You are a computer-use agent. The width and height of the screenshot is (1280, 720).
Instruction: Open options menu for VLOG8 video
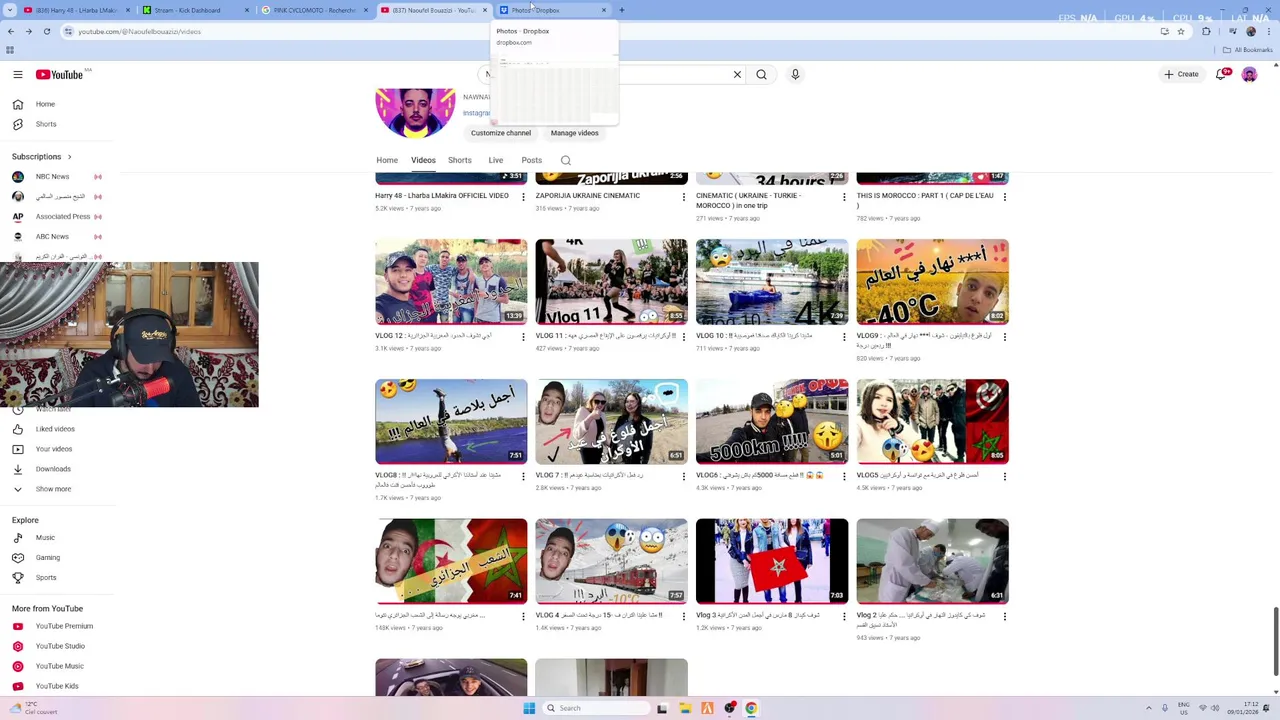click(x=523, y=477)
